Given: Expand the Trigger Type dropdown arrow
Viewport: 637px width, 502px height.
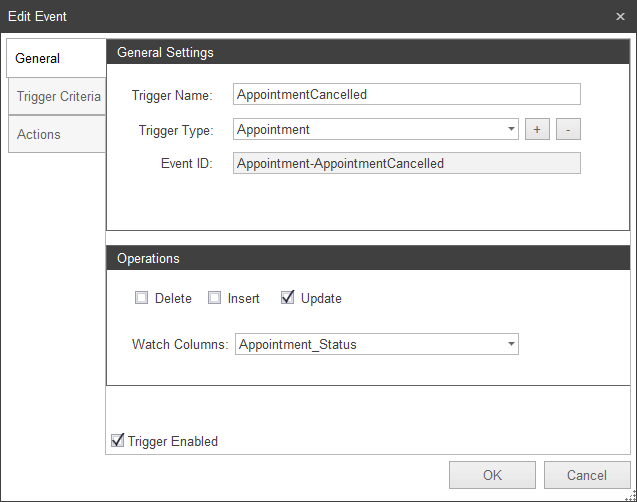Looking at the screenshot, I should (x=511, y=130).
